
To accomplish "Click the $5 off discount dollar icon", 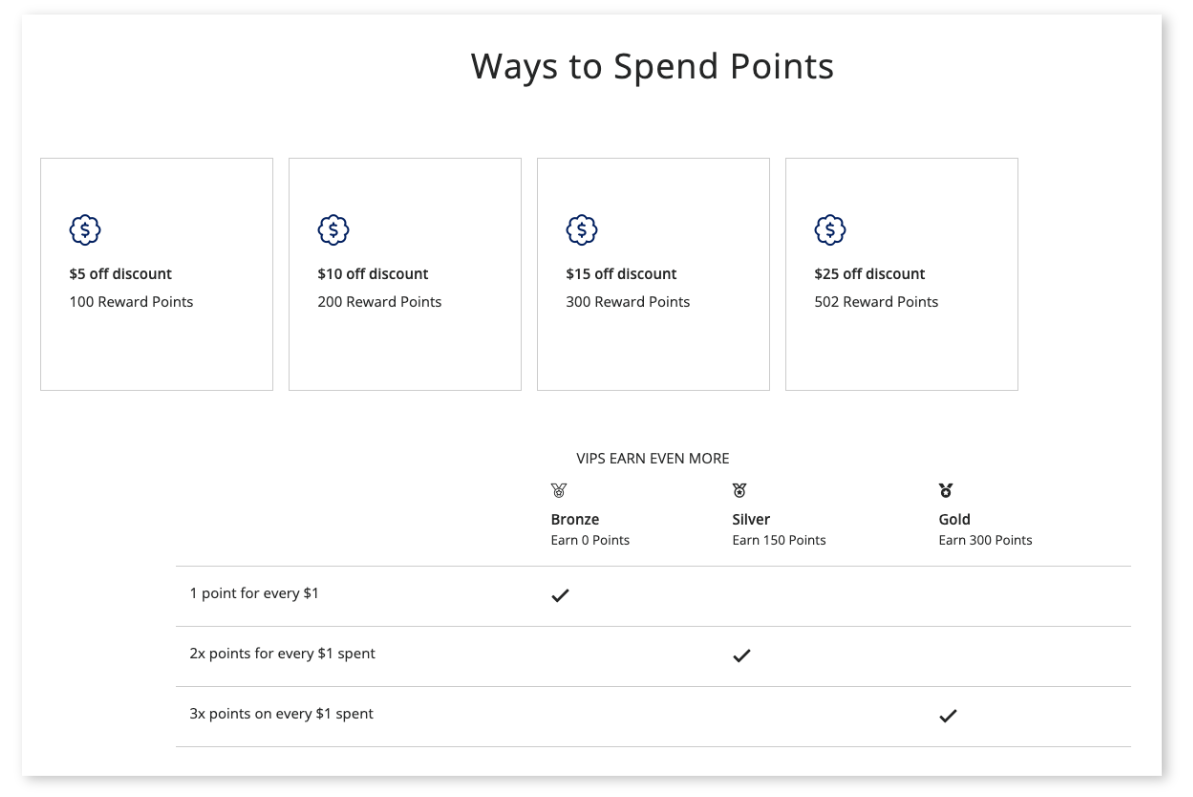I will click(x=84, y=230).
